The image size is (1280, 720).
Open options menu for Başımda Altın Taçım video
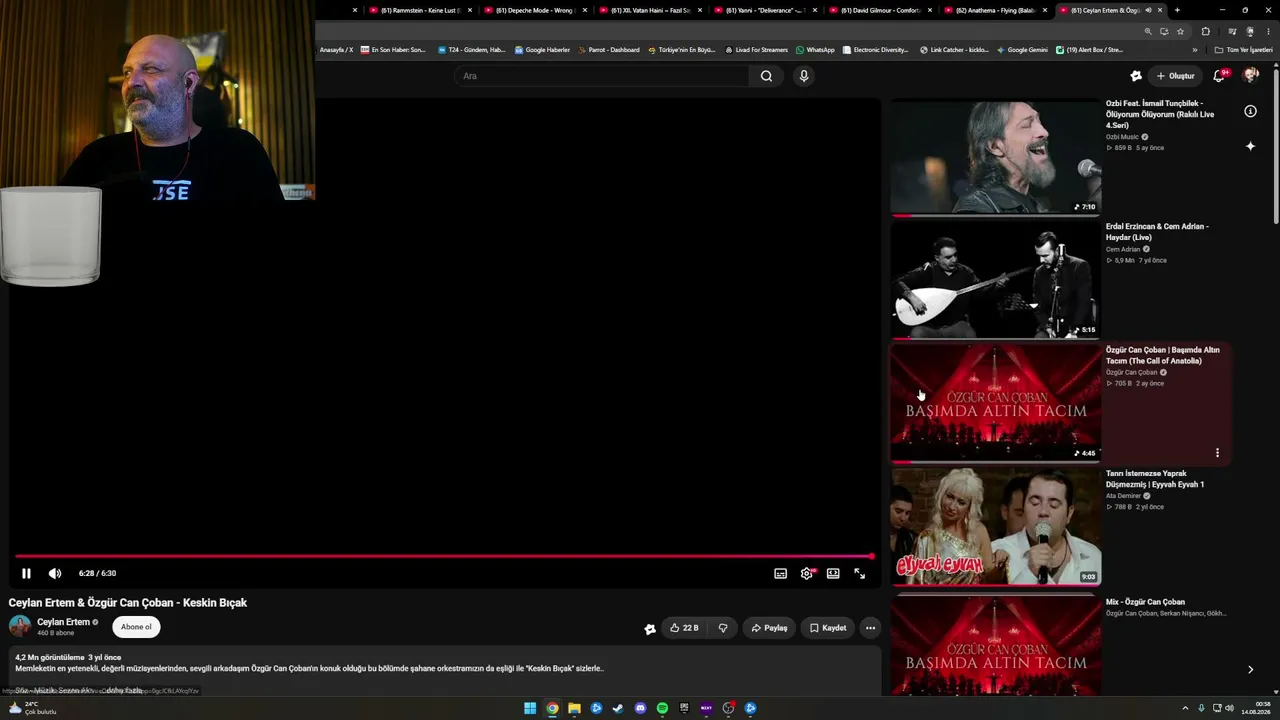(x=1217, y=453)
